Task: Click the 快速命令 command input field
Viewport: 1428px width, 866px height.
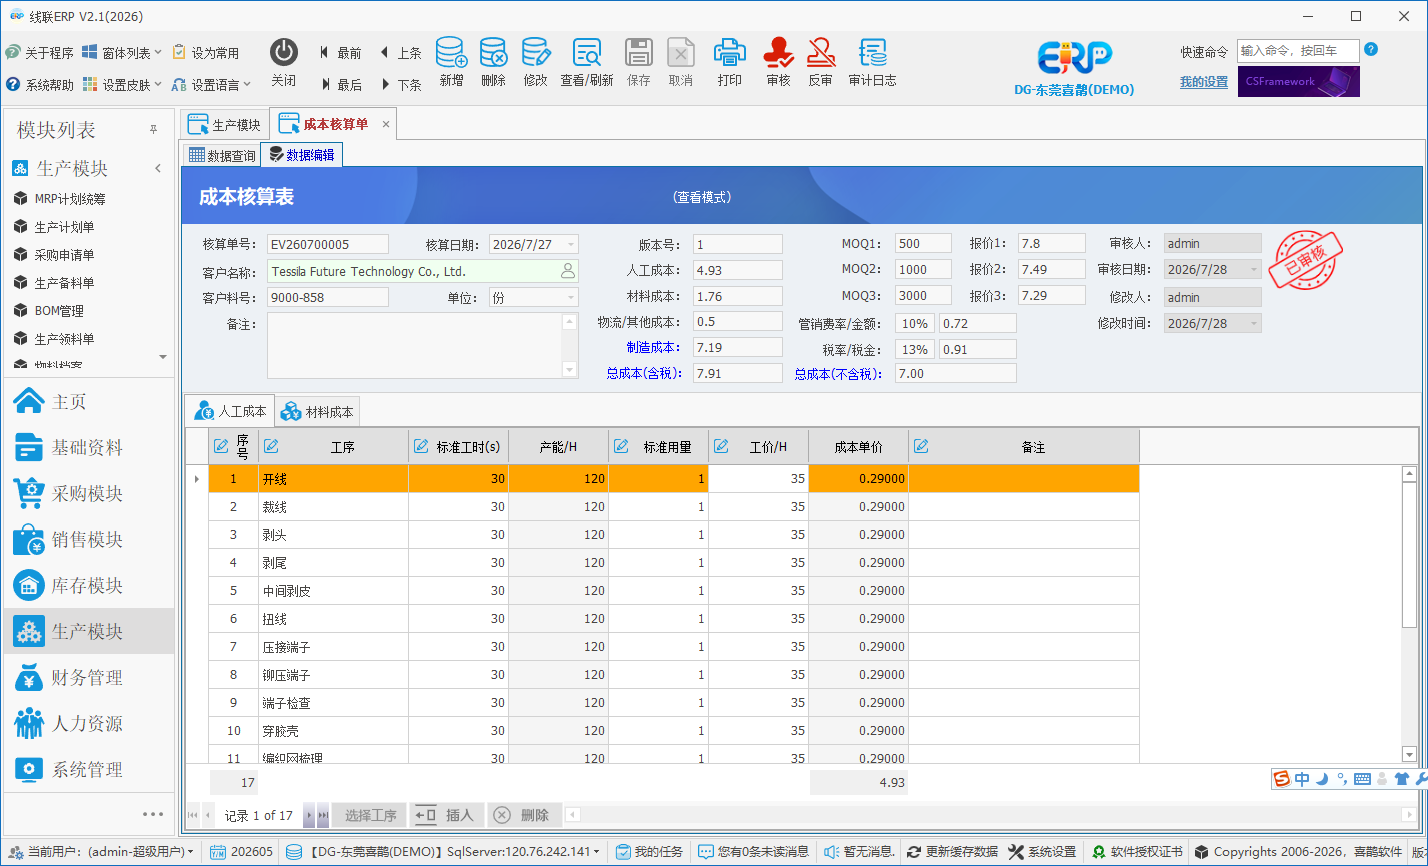Action: [x=1298, y=51]
